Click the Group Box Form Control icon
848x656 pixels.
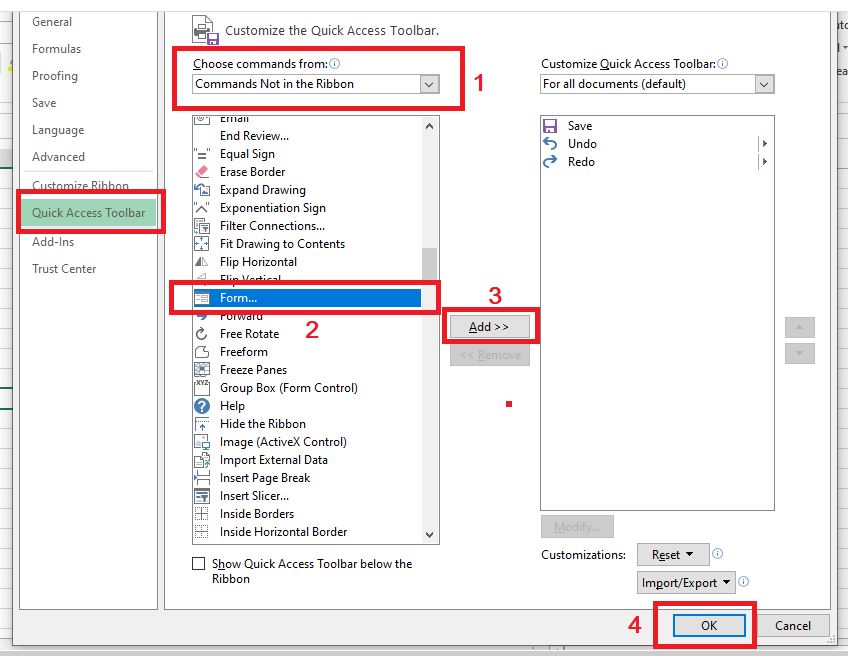coord(202,388)
